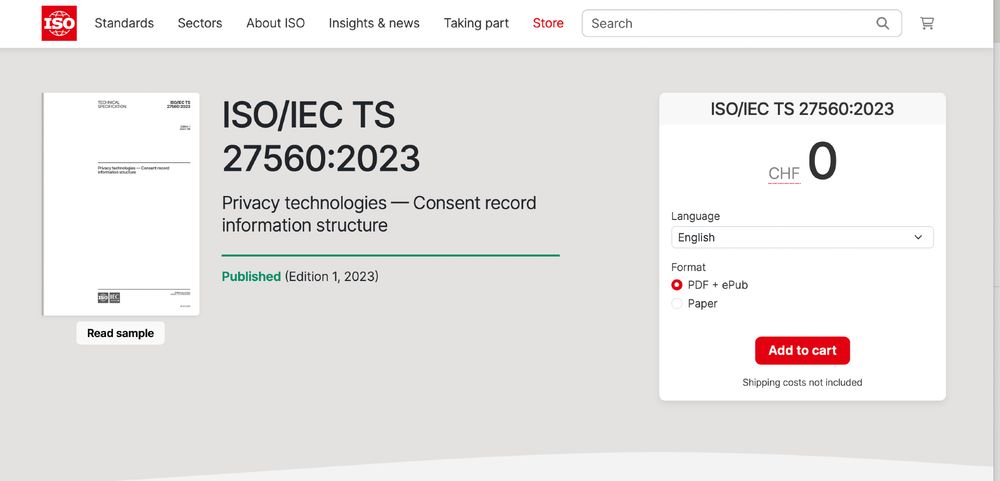
Task: Open the About ISO menu
Action: tap(276, 23)
